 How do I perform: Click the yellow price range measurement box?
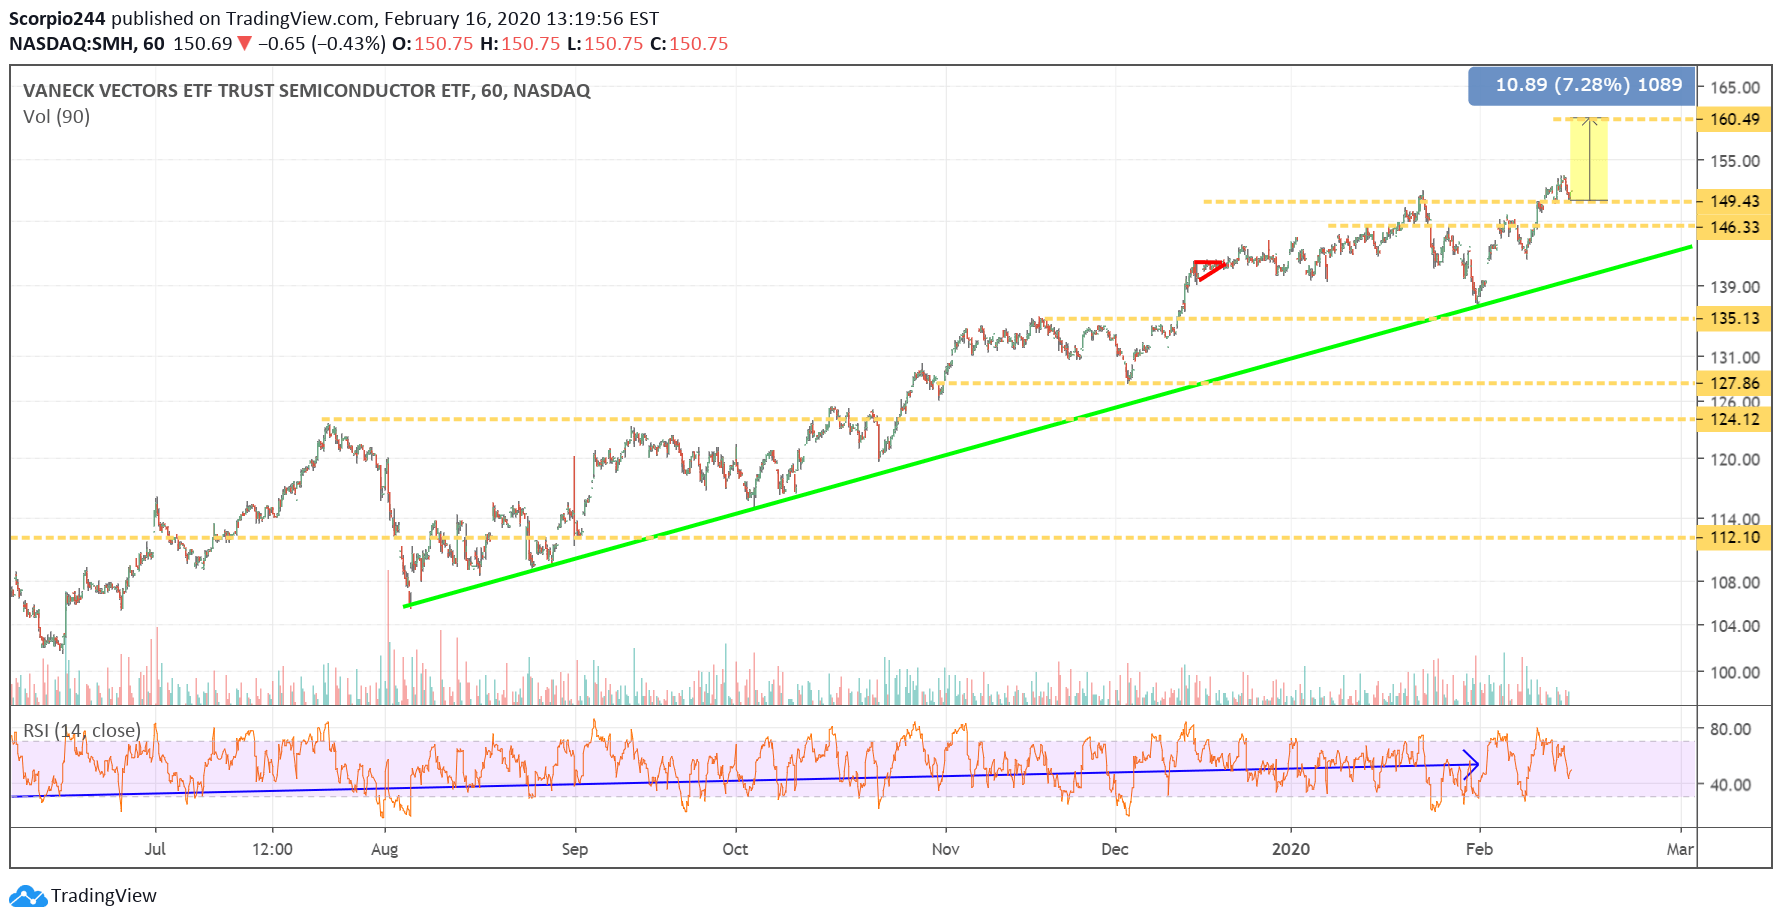[x=1589, y=160]
